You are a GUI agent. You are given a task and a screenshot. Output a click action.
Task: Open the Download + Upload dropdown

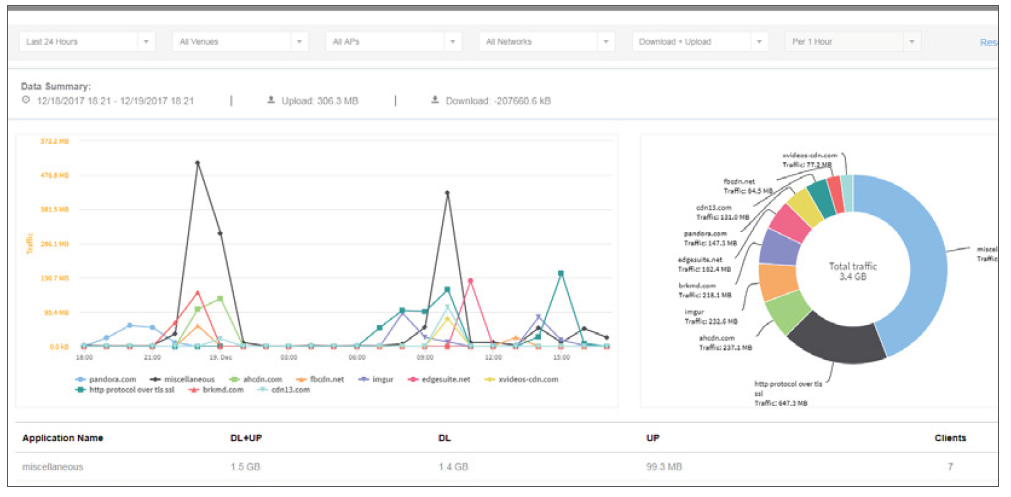(700, 42)
